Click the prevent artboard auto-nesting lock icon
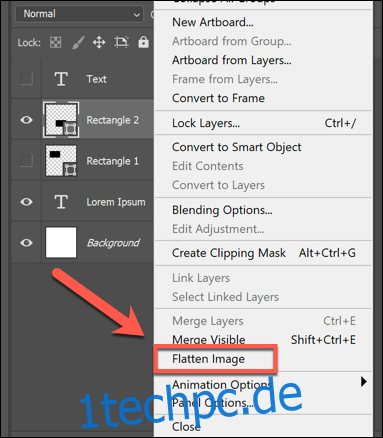The width and height of the screenshot is (383, 438). (x=121, y=42)
